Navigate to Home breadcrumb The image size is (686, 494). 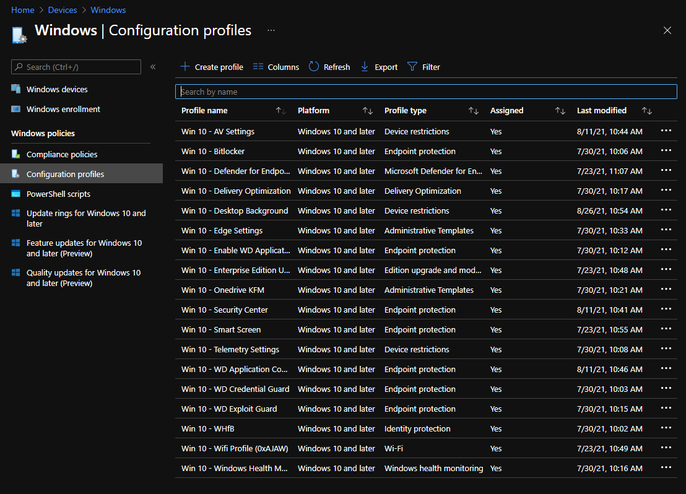pos(23,10)
